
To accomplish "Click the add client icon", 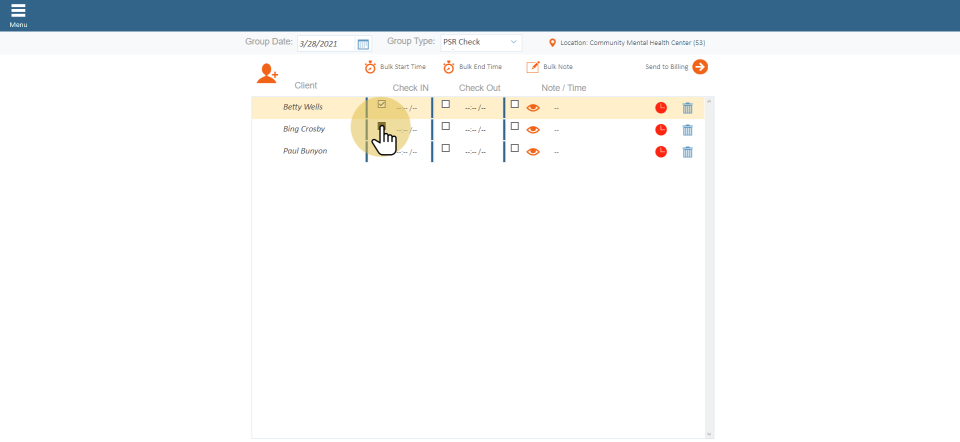I will pos(267,73).
